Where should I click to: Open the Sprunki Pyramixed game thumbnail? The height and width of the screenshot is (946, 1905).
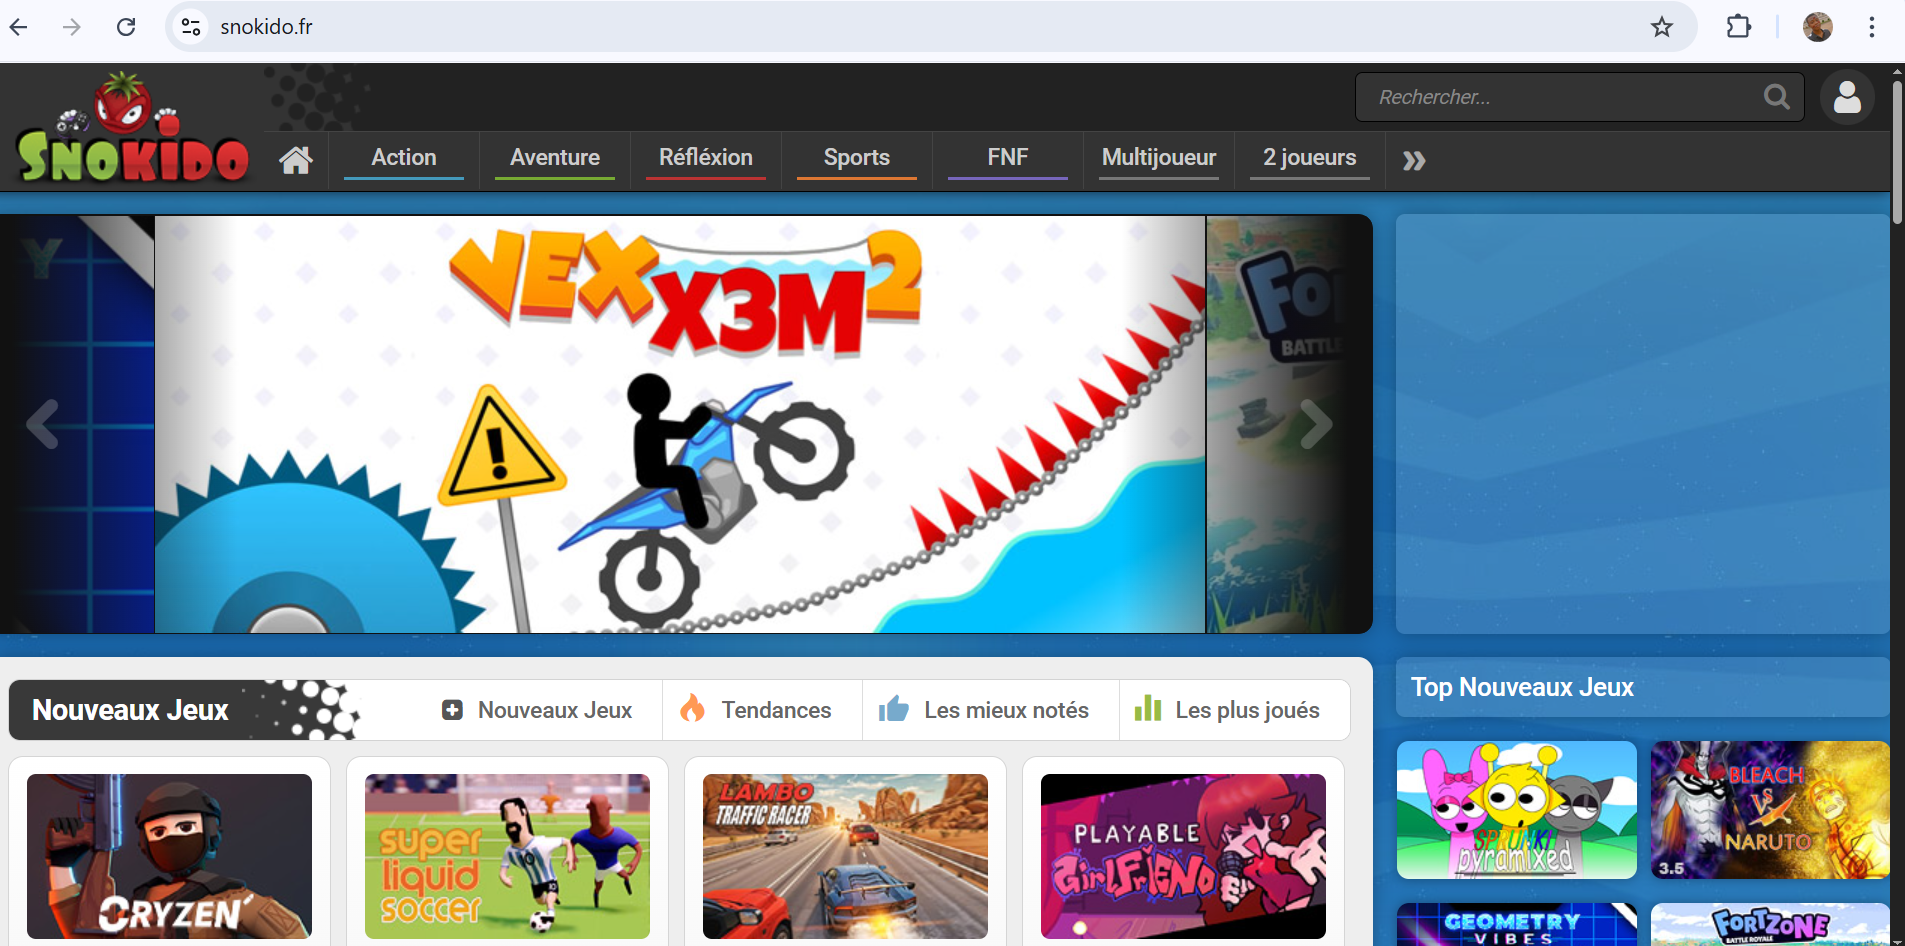[x=1517, y=810]
